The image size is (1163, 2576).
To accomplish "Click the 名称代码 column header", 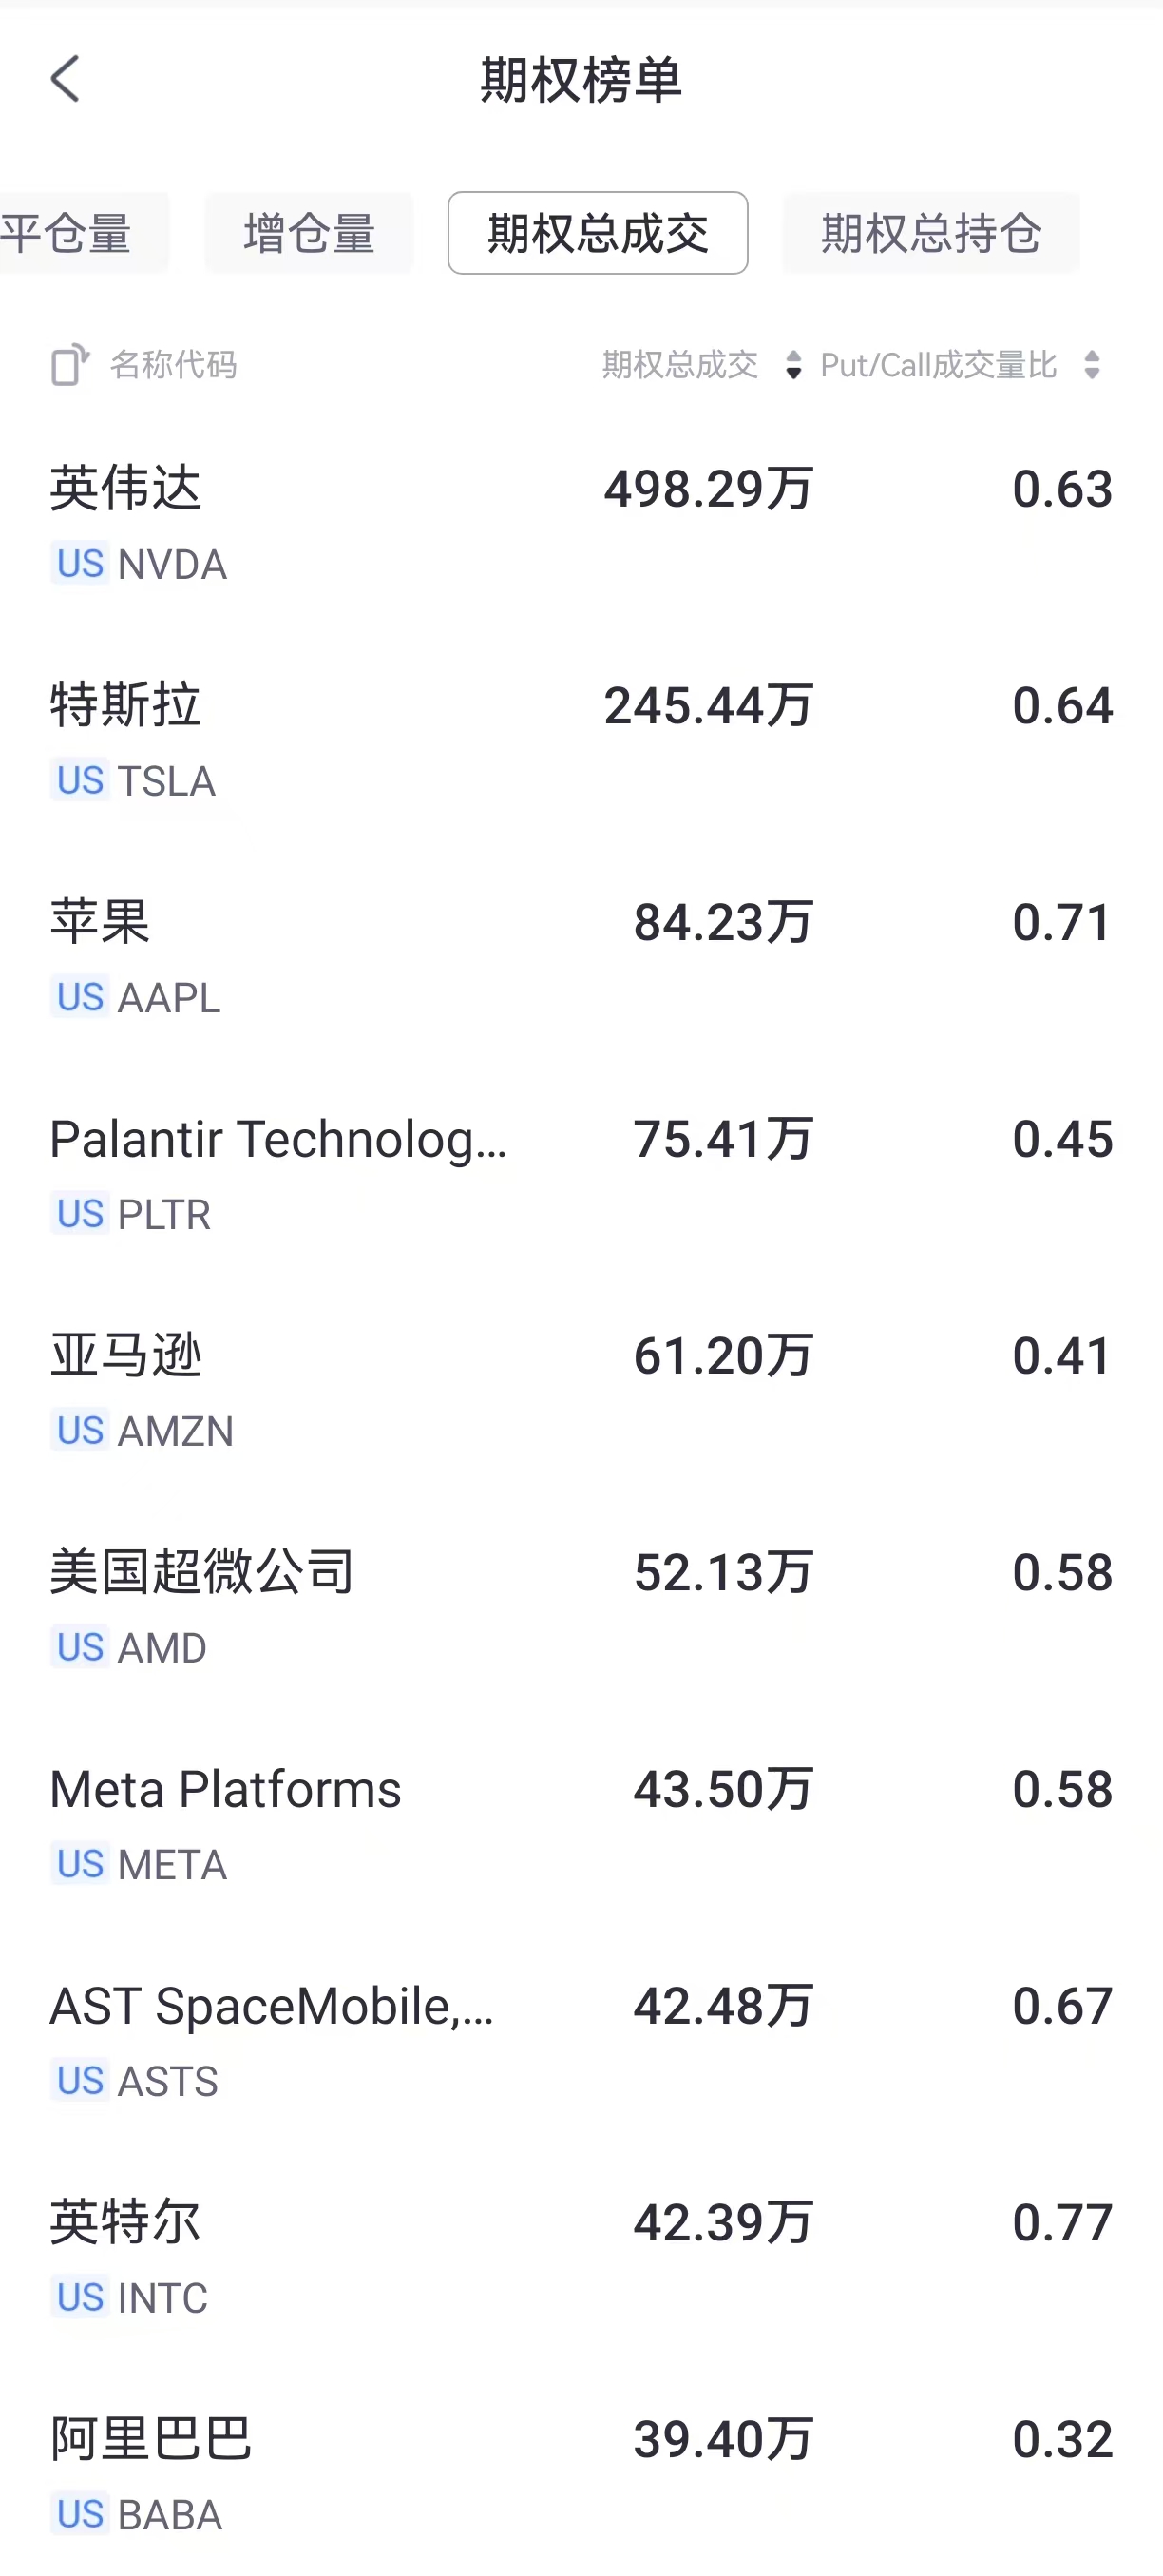I will pos(173,365).
